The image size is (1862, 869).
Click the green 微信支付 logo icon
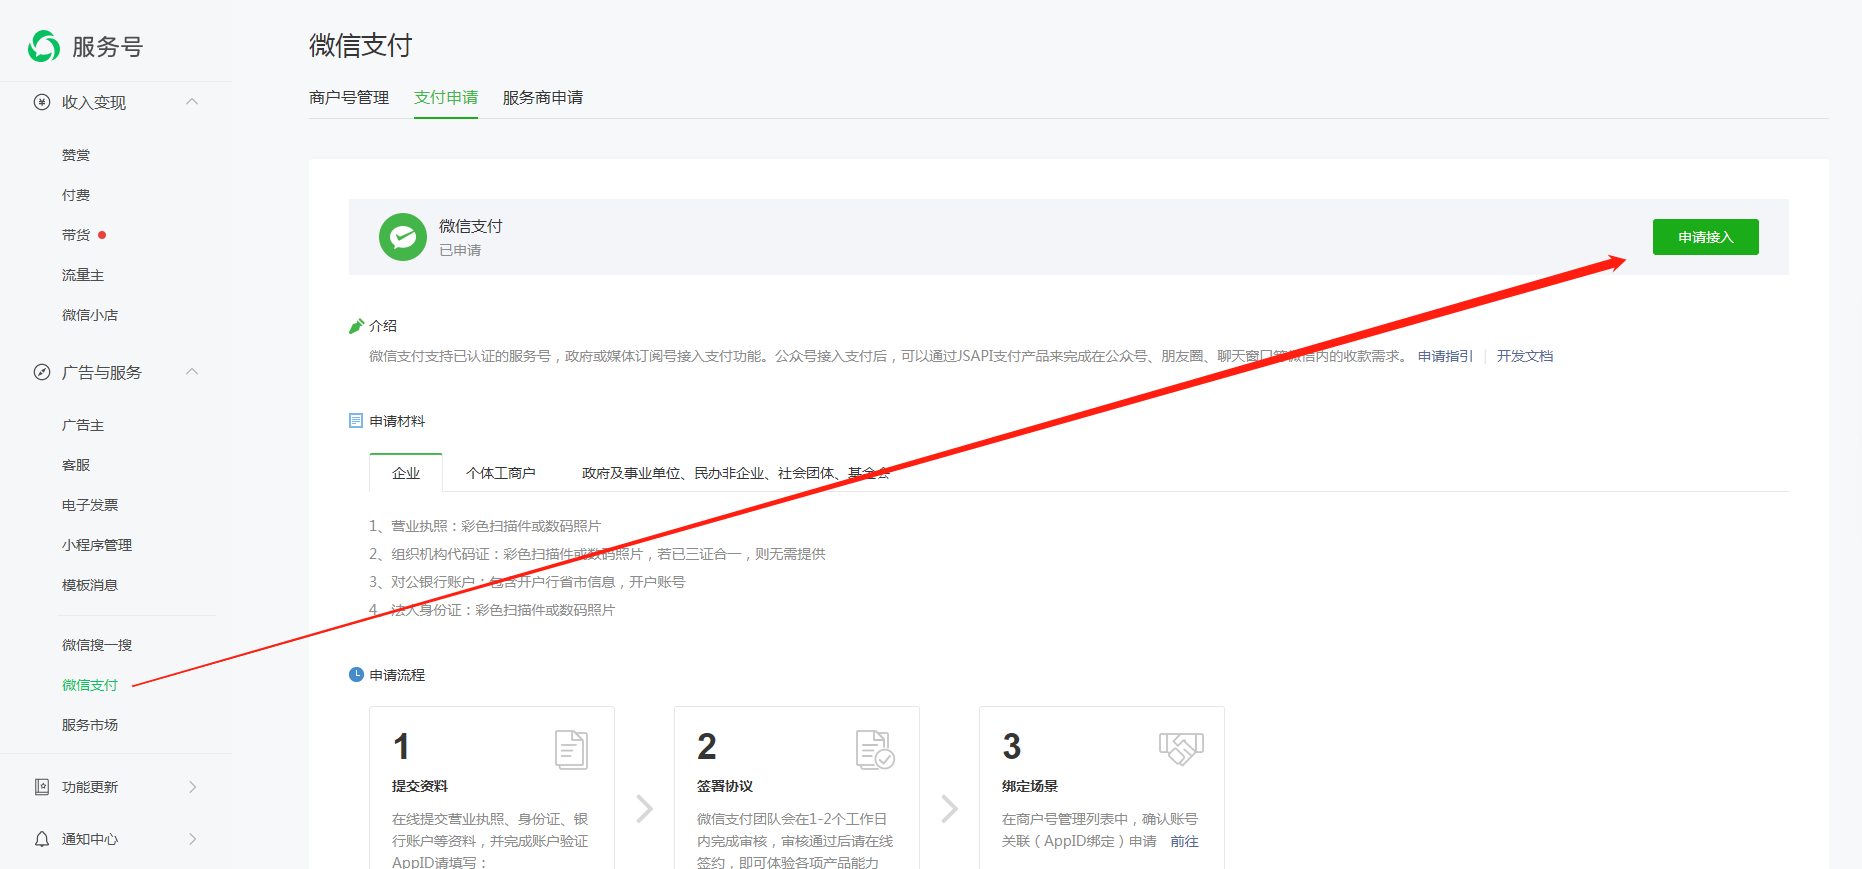(x=403, y=237)
